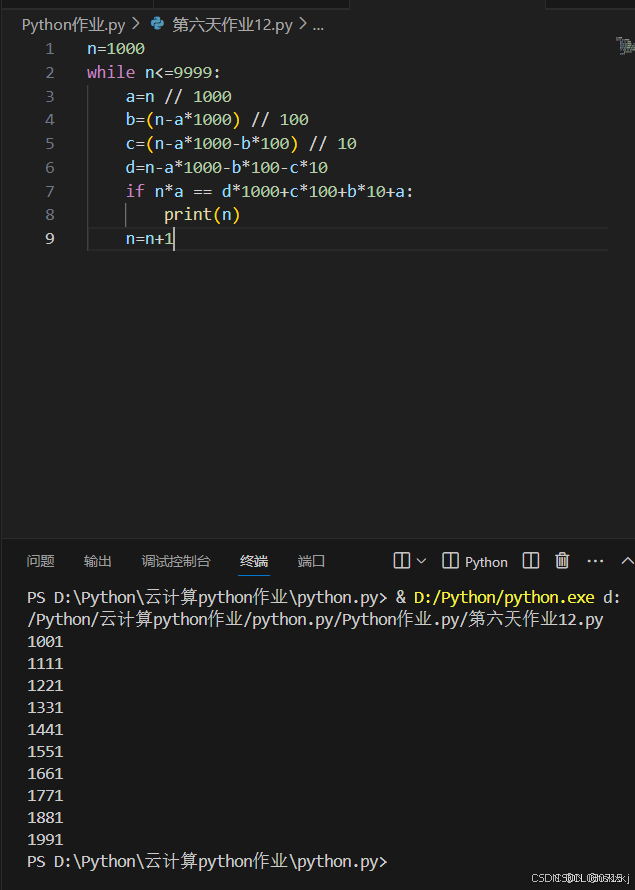Viewport: 635px width, 890px height.
Task: Open the 调试控制台 tab
Action: pos(176,561)
